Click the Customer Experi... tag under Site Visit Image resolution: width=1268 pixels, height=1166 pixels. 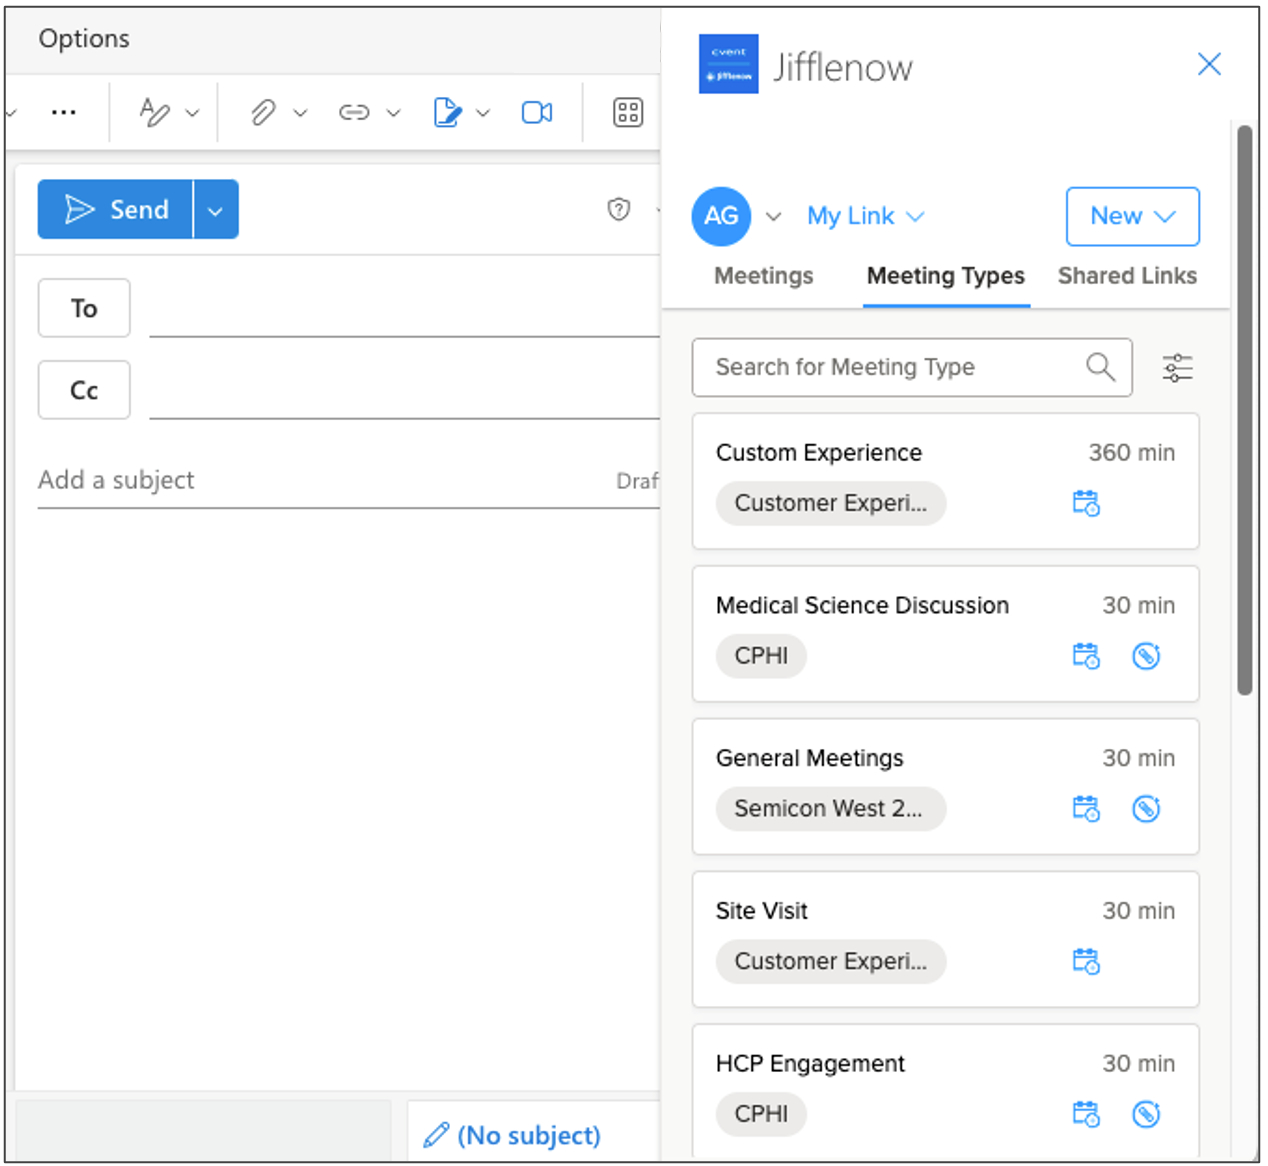(831, 961)
